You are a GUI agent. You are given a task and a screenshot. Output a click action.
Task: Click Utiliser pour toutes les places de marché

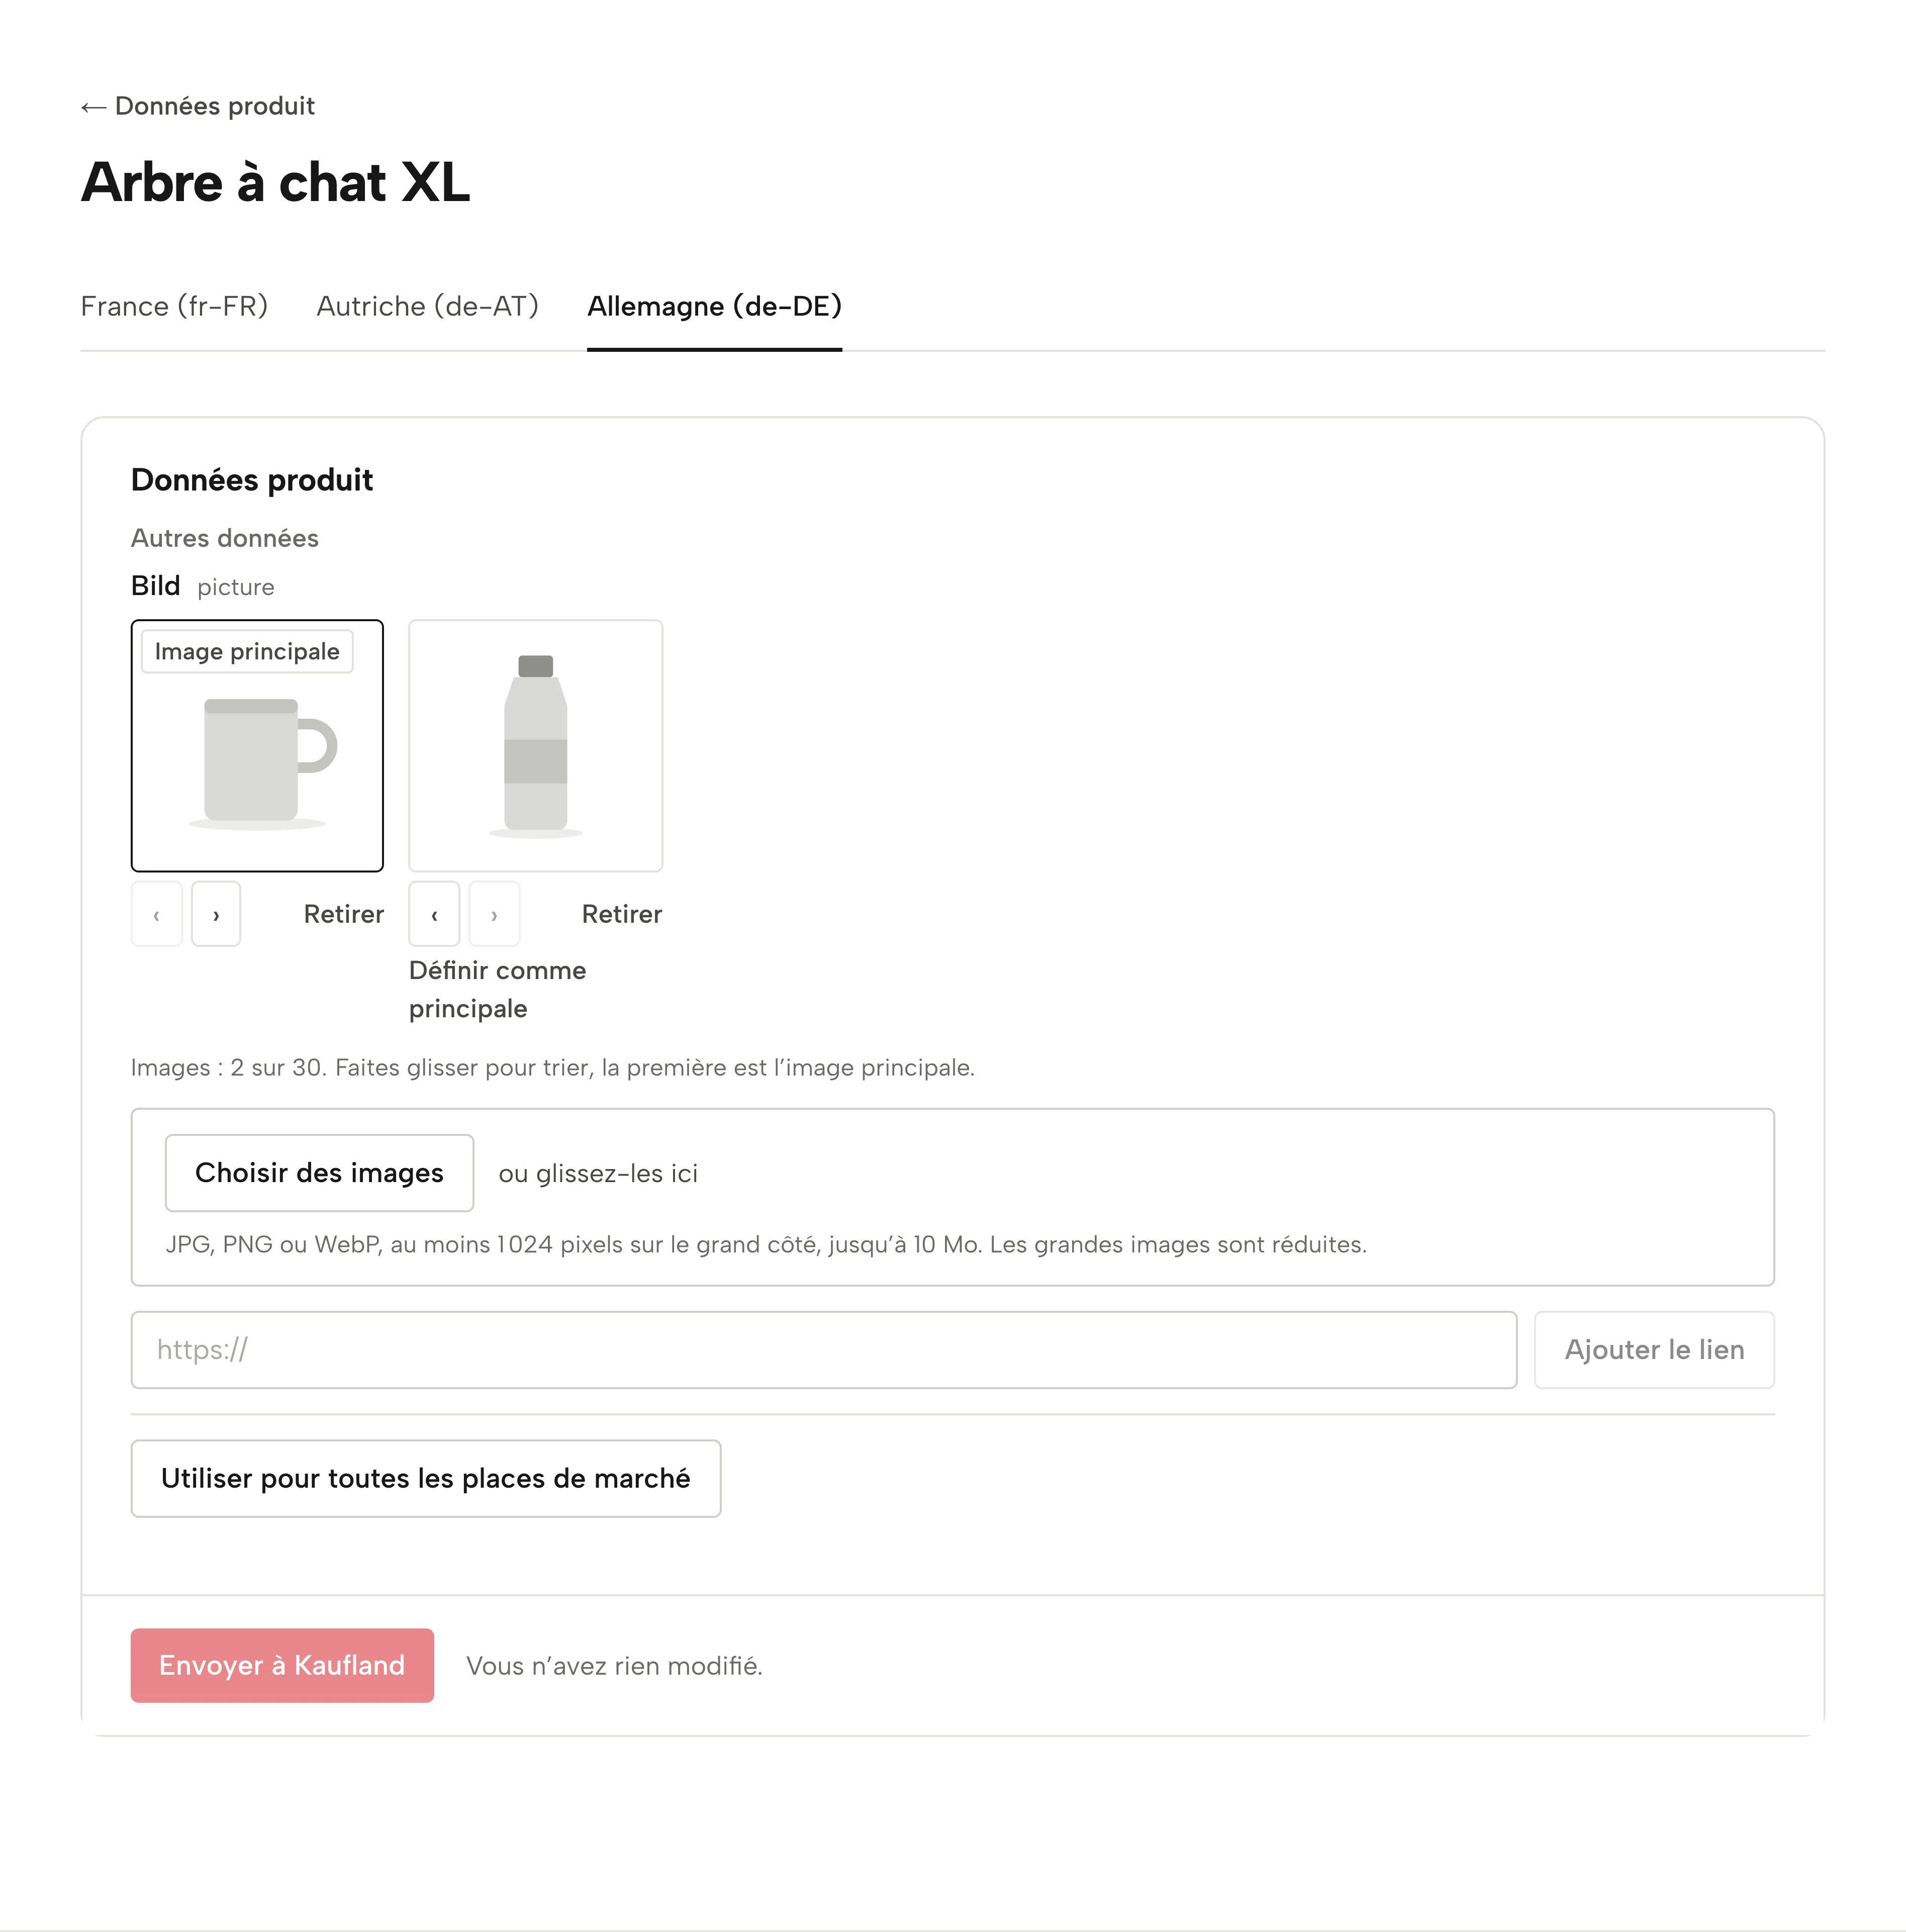click(x=426, y=1479)
